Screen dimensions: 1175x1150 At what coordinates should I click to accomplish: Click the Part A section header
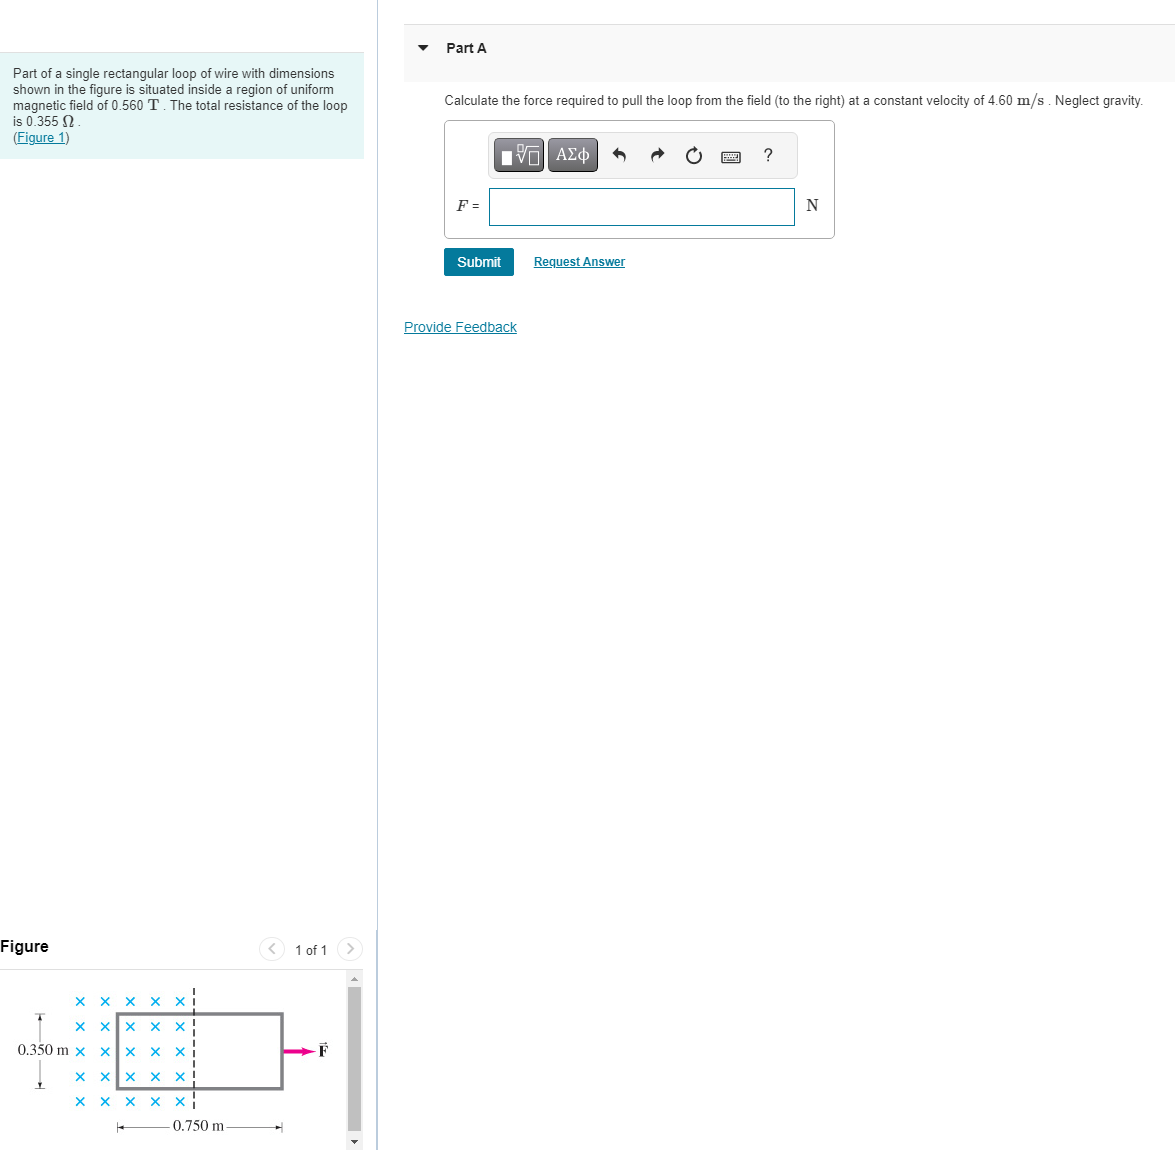(x=466, y=47)
